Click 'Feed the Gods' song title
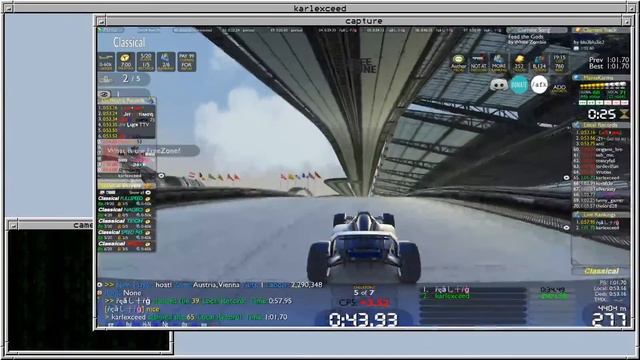This screenshot has height=360, width=640. [527, 37]
